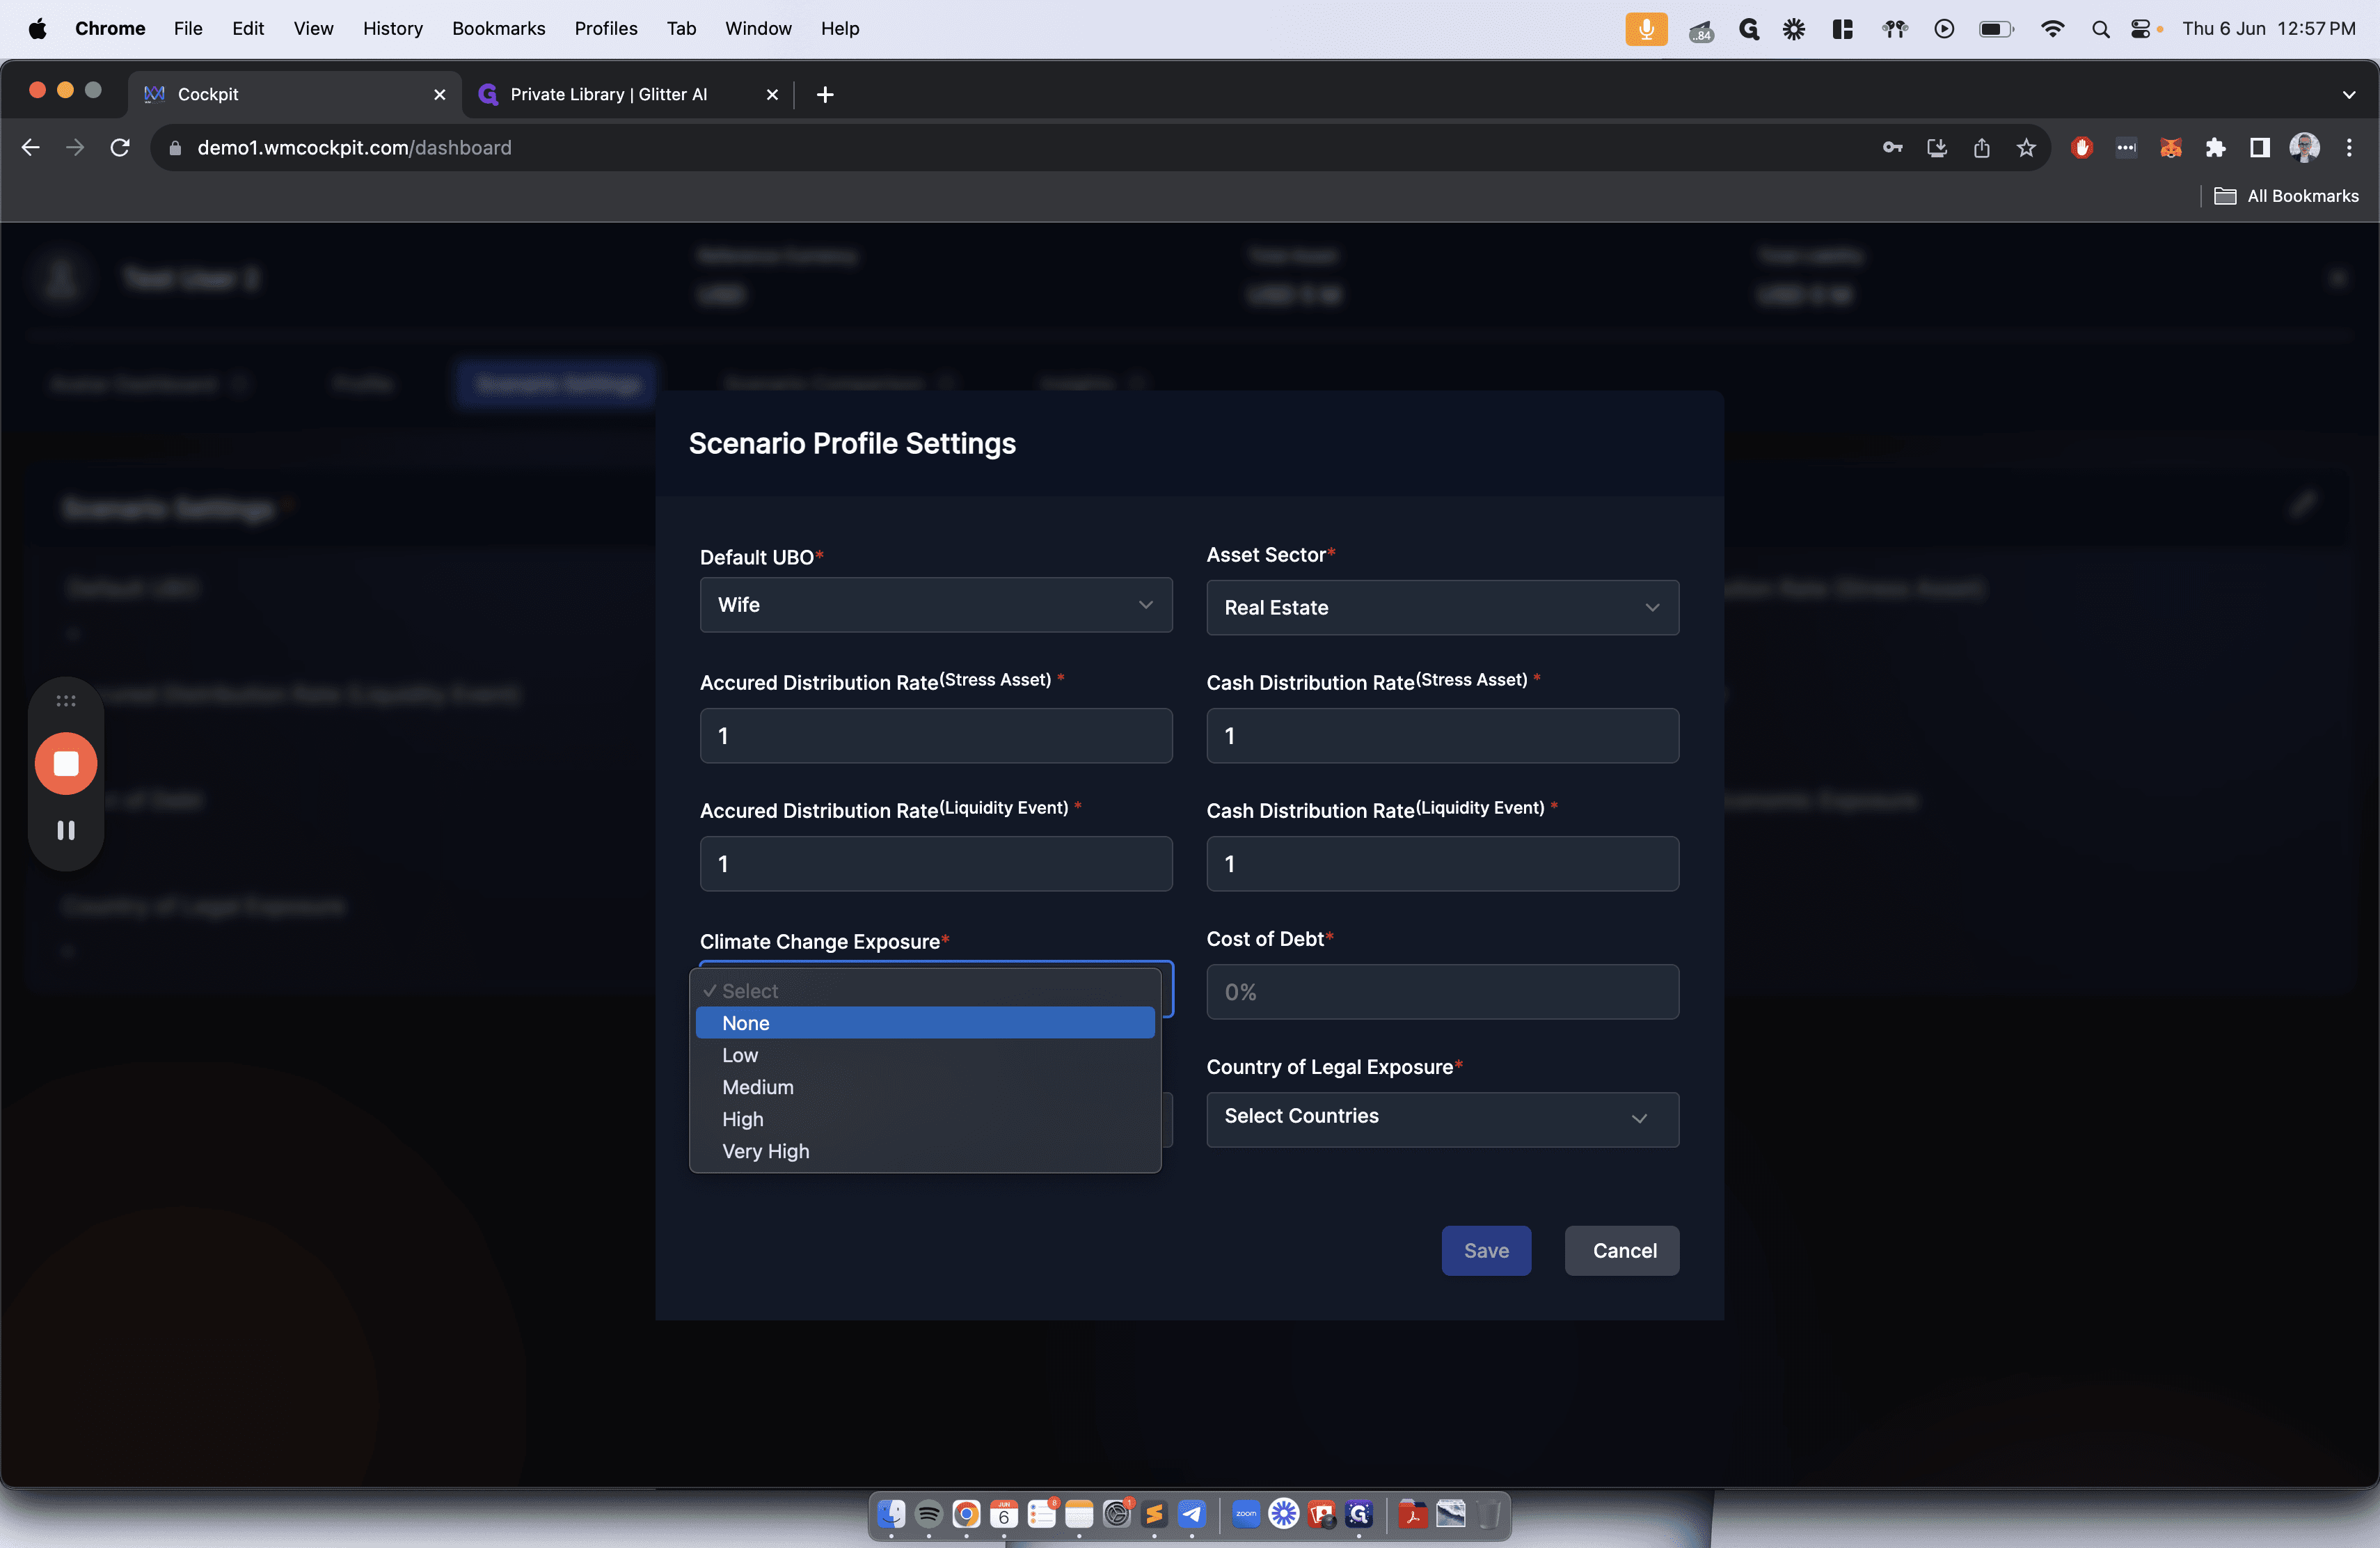Viewport: 2380px width, 1548px height.
Task: Open Telegram from the dock
Action: (x=1192, y=1514)
